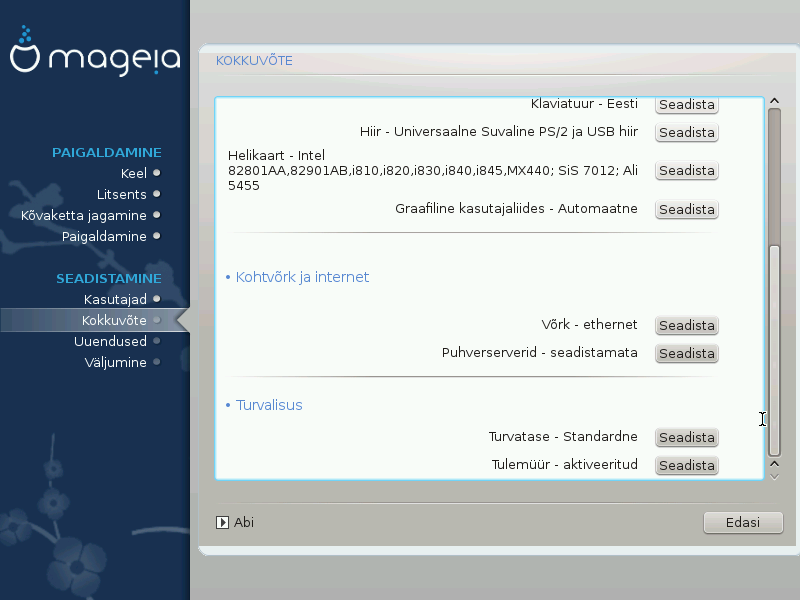Click the vertical scrollbar thumb
The image size is (800, 600).
pyautogui.click(x=773, y=350)
